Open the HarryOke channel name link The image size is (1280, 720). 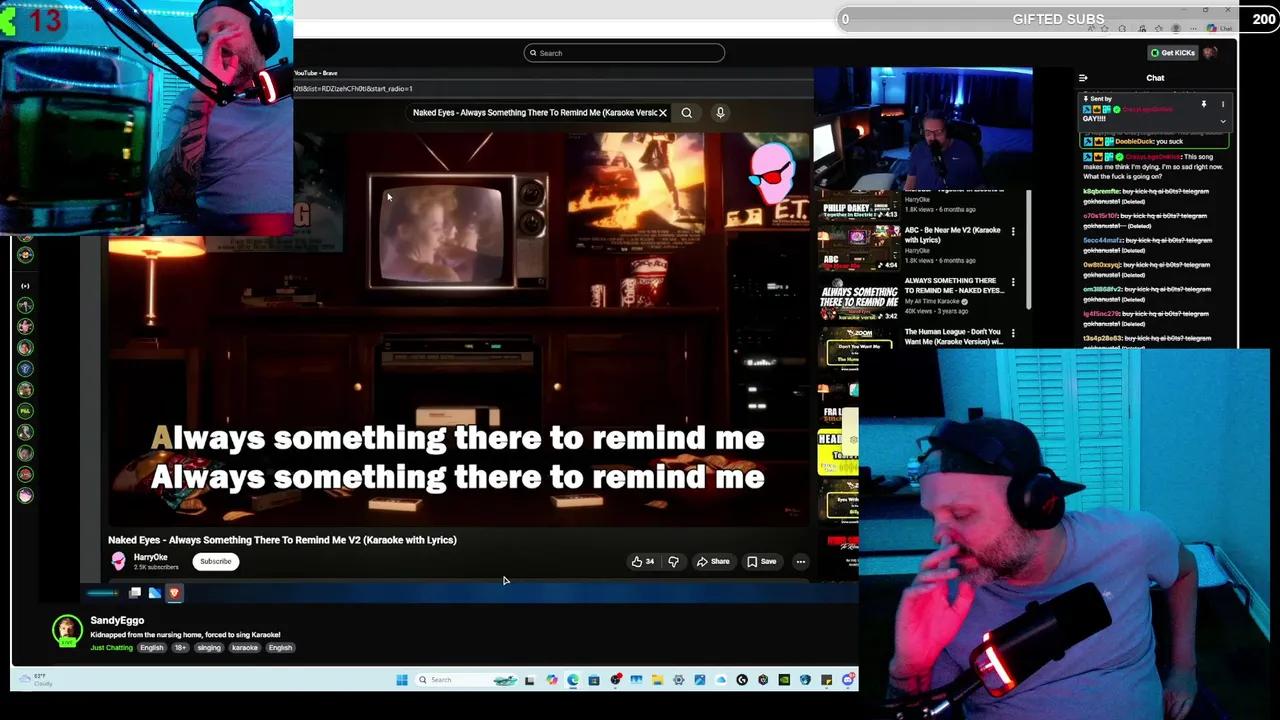pos(150,557)
